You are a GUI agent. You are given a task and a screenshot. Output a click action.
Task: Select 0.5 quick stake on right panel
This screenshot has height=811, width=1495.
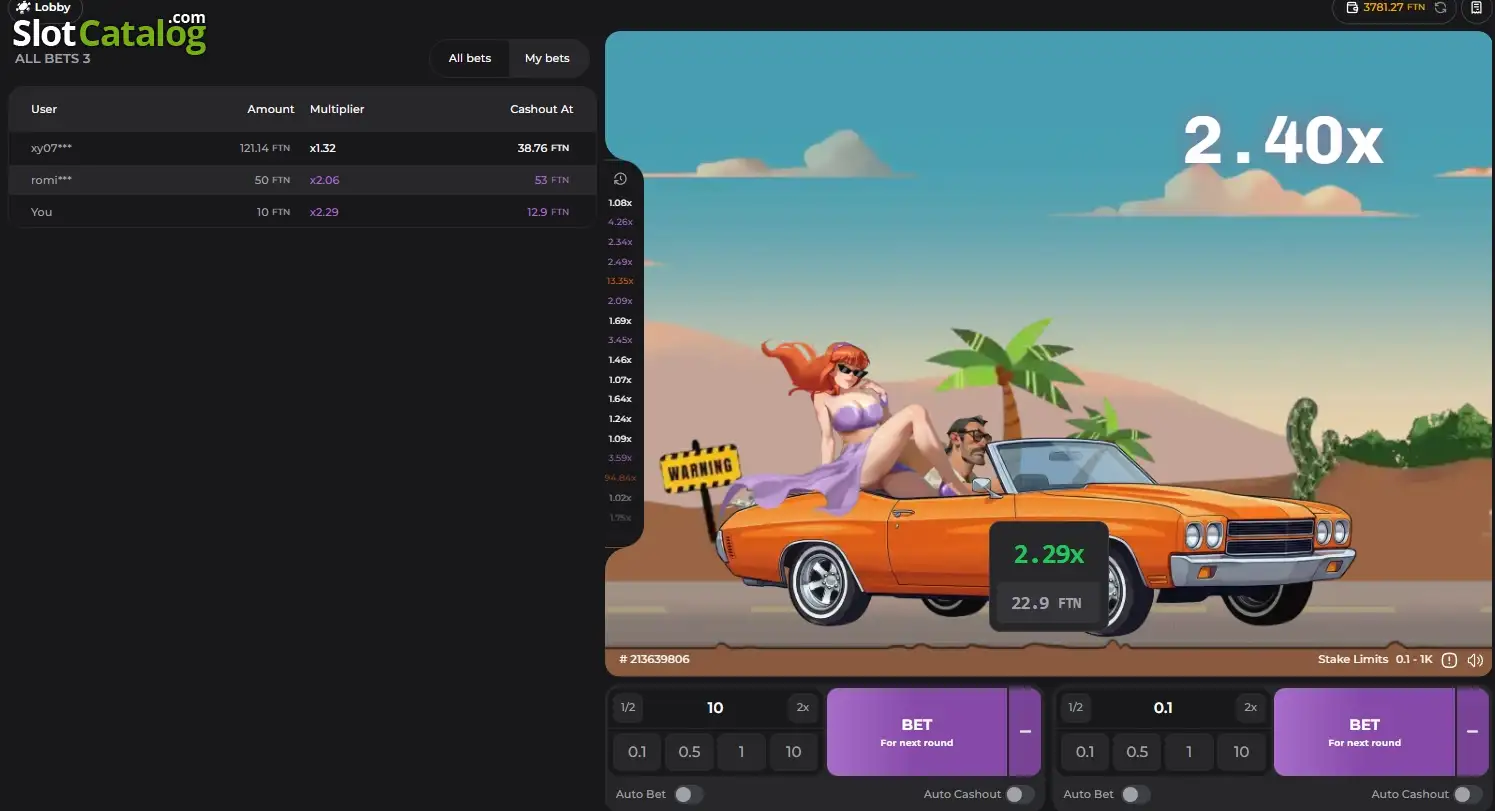[1137, 752]
